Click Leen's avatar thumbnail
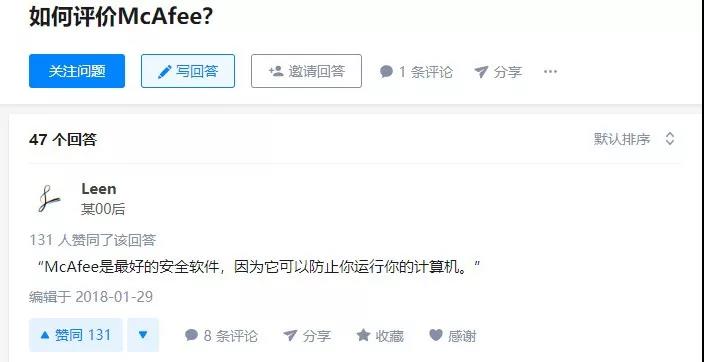The height and width of the screenshot is (362, 704). pos(49,199)
